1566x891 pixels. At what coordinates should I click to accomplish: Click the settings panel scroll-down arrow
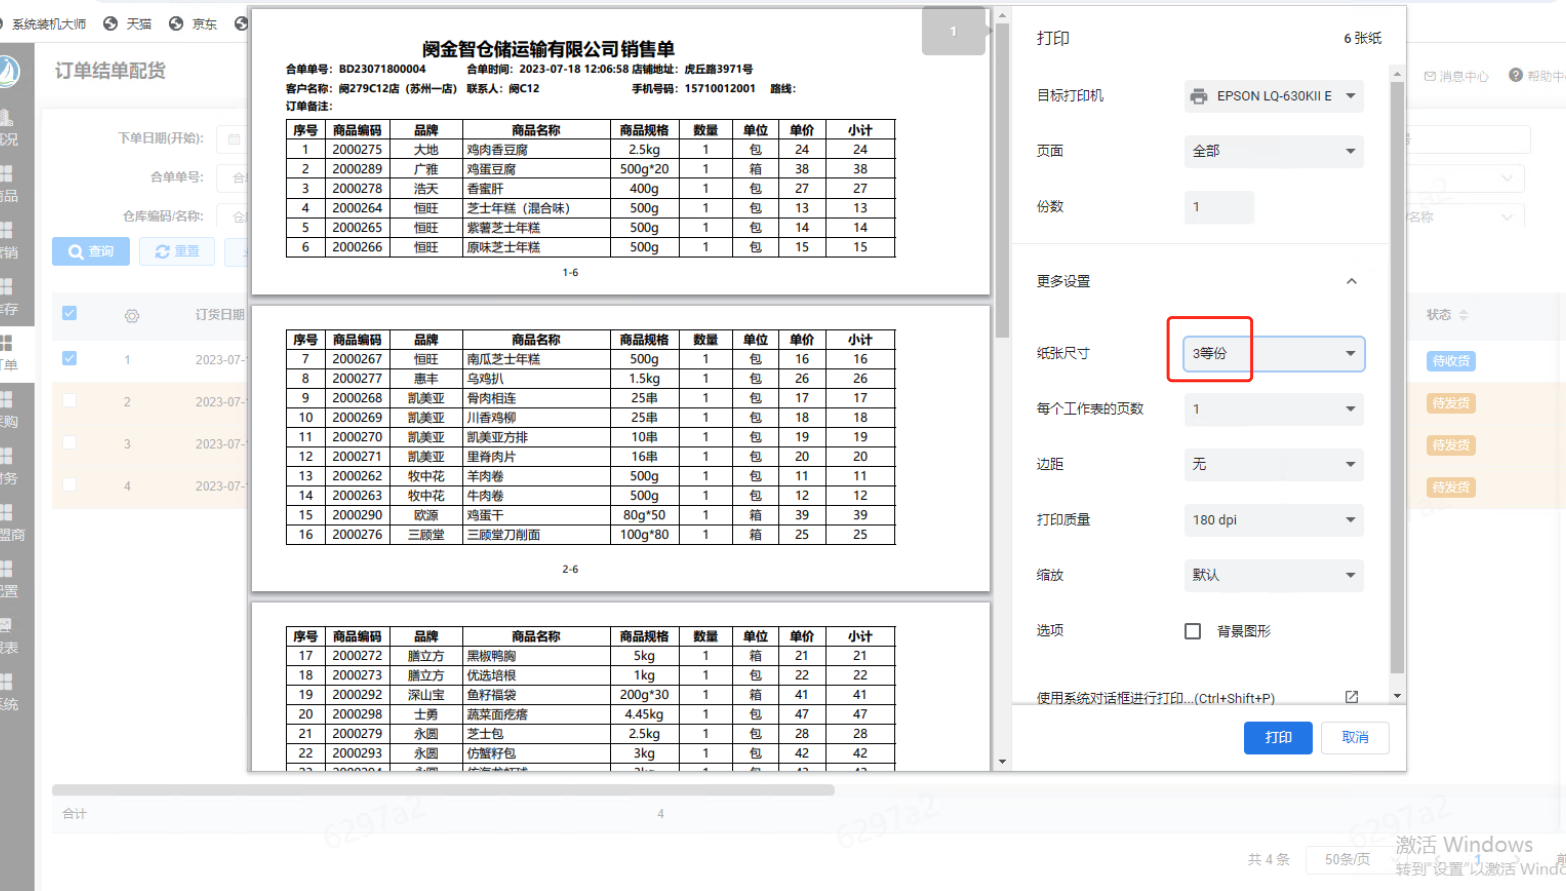pos(1397,695)
